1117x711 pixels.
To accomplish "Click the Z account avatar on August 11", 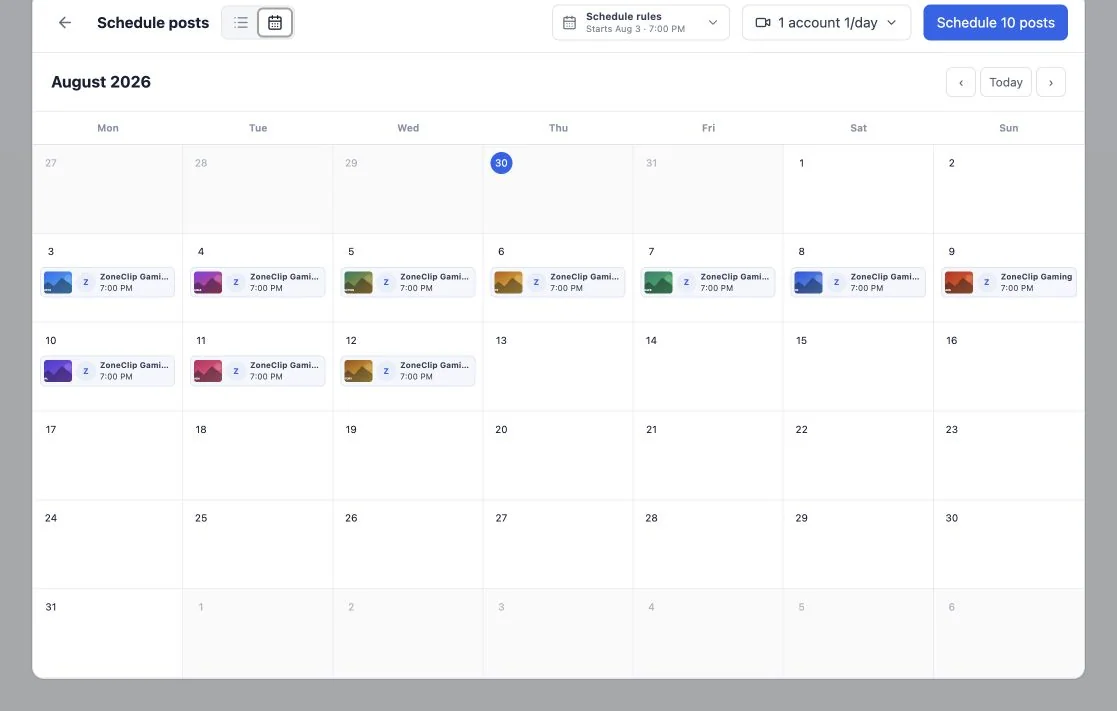I will coord(236,371).
